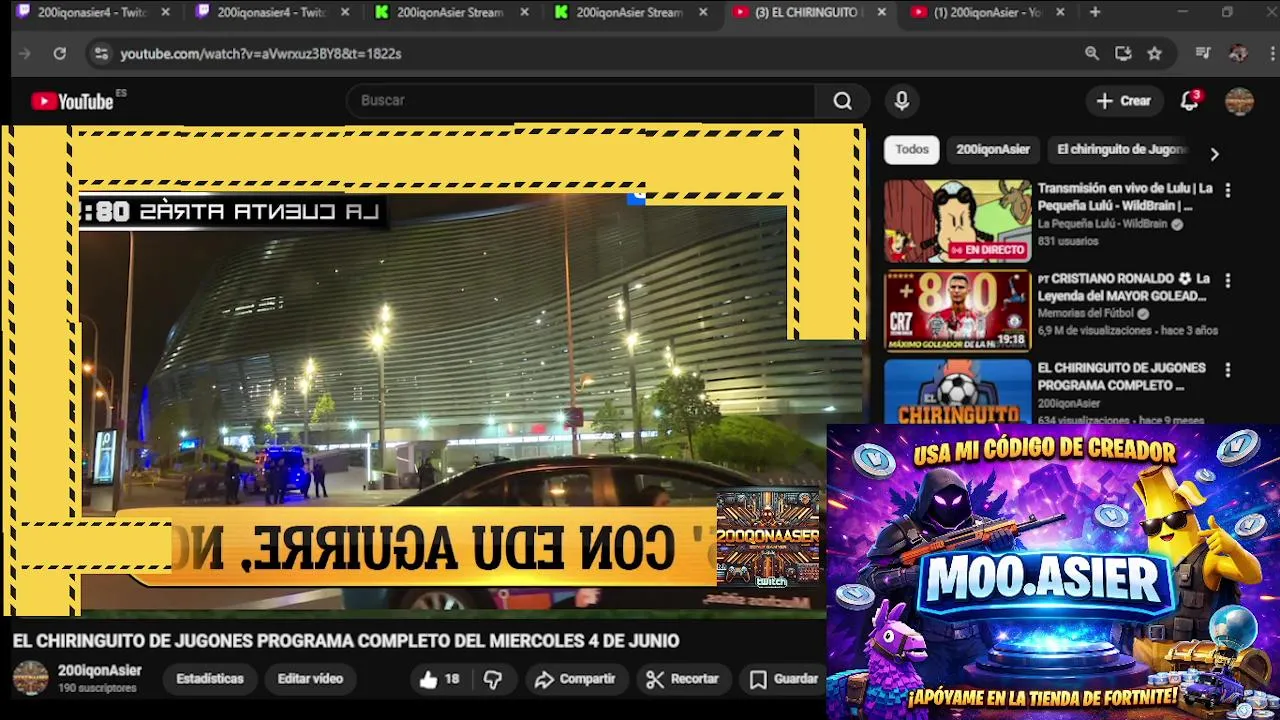The image size is (1280, 720).
Task: Like the video with thumbs up
Action: [x=439, y=679]
